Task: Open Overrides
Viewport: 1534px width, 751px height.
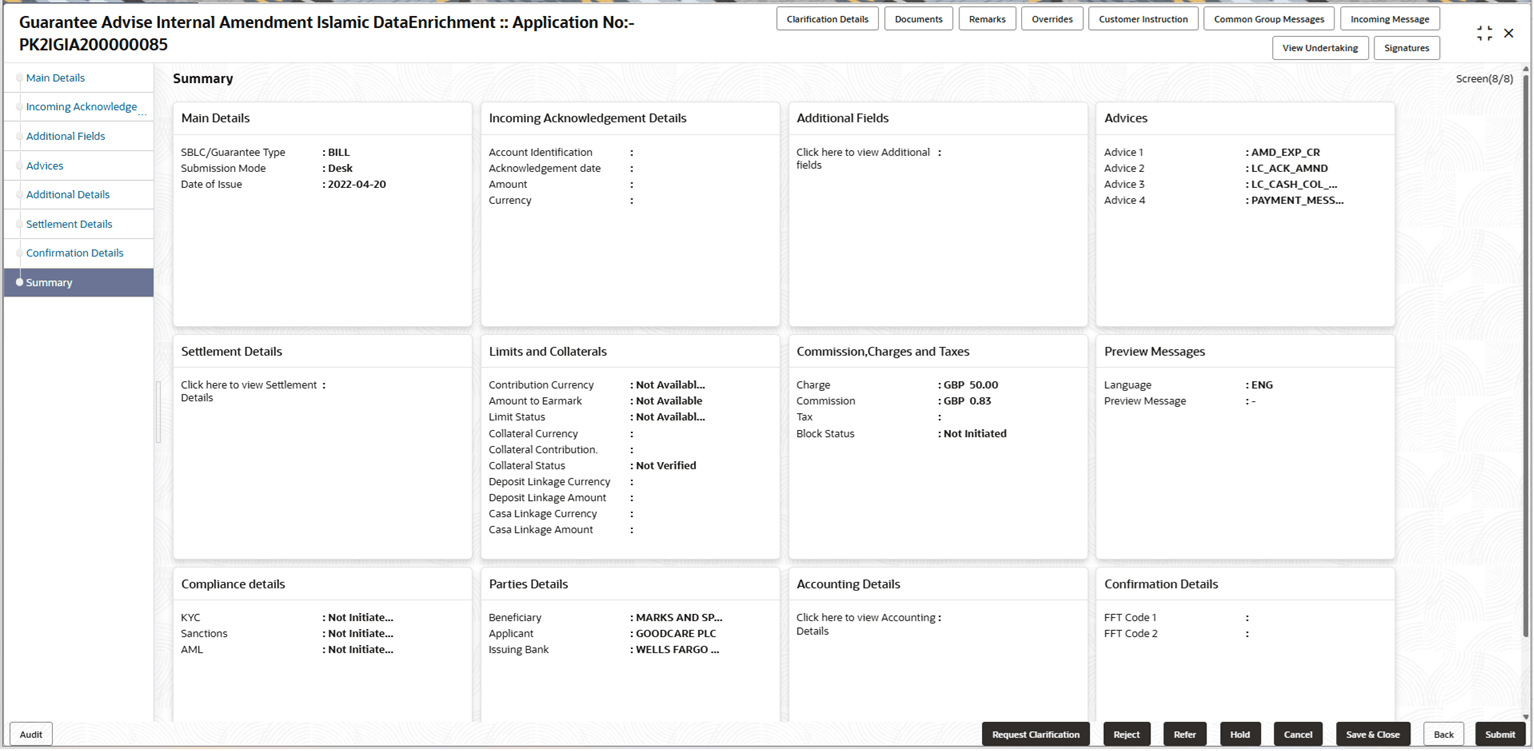Action: pyautogui.click(x=1052, y=19)
